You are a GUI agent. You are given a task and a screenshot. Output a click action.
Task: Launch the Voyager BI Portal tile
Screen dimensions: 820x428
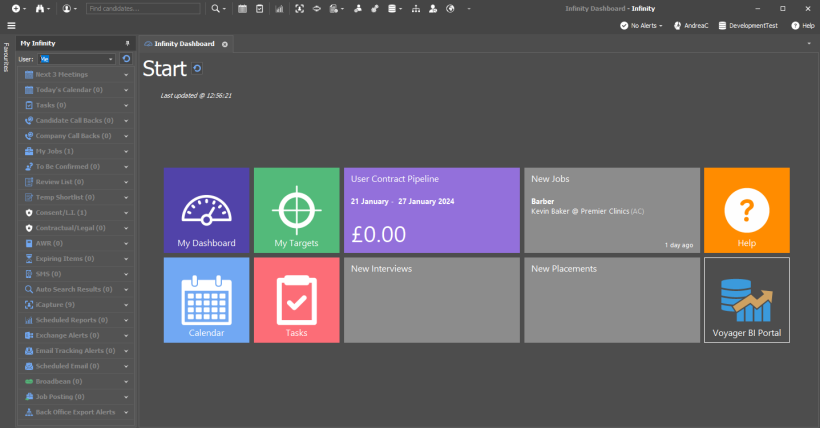pyautogui.click(x=746, y=300)
